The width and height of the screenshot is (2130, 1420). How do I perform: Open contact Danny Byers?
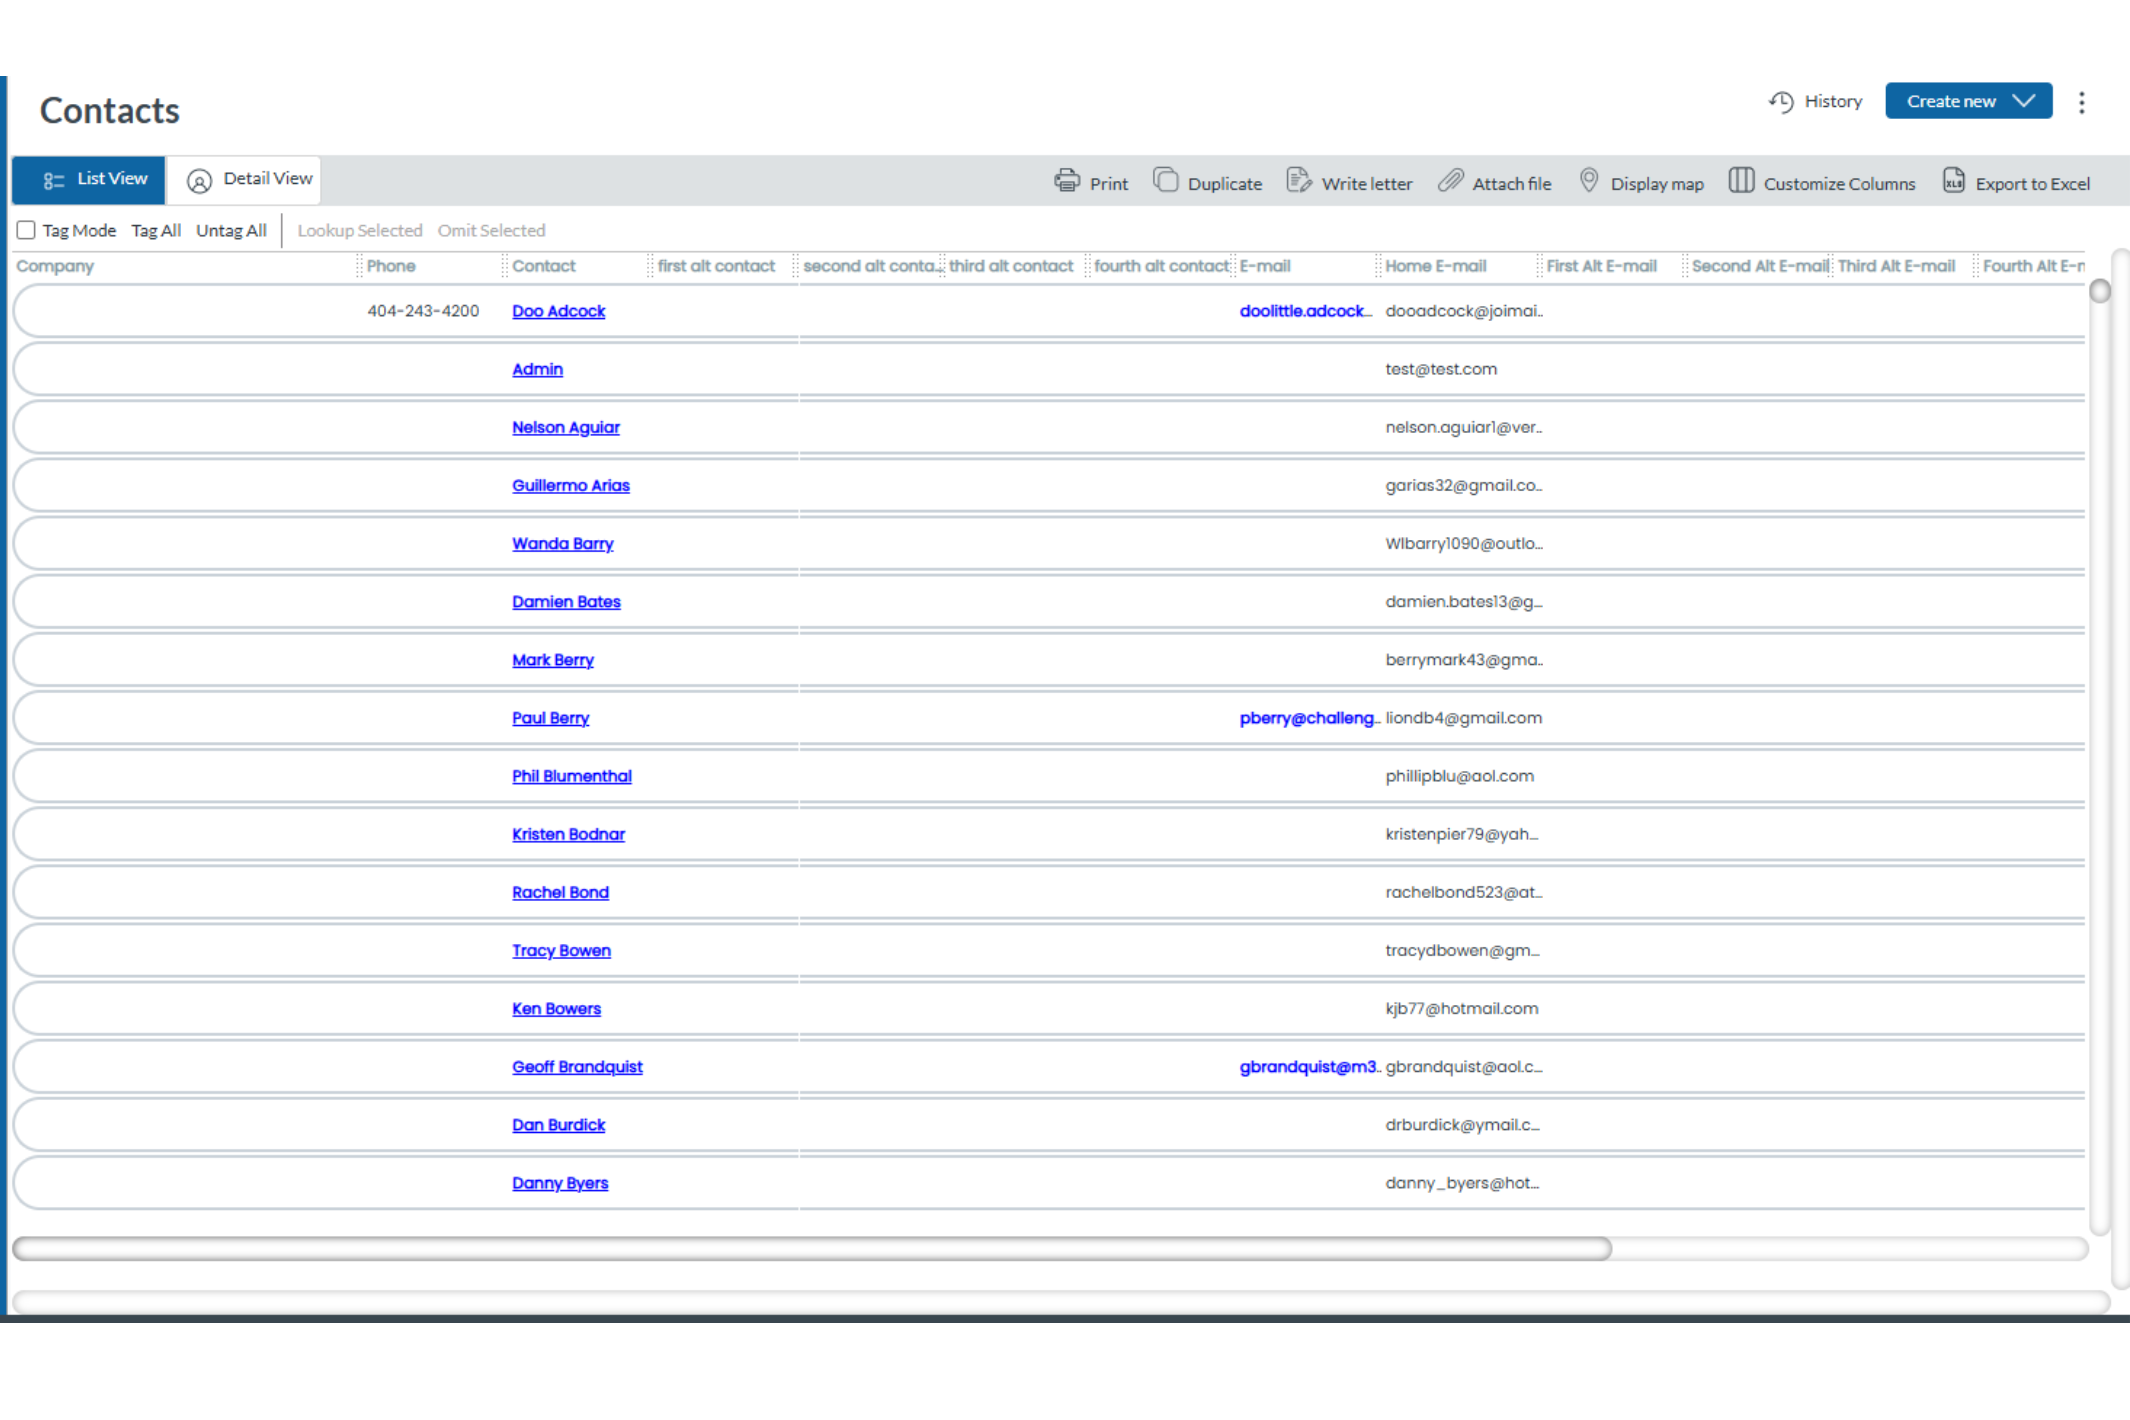click(560, 1183)
